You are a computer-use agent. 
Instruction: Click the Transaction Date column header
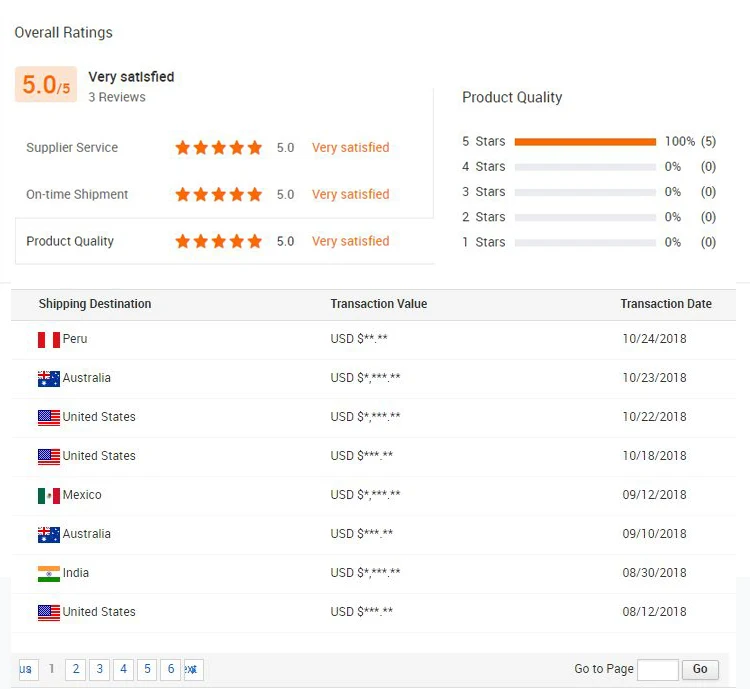point(666,304)
